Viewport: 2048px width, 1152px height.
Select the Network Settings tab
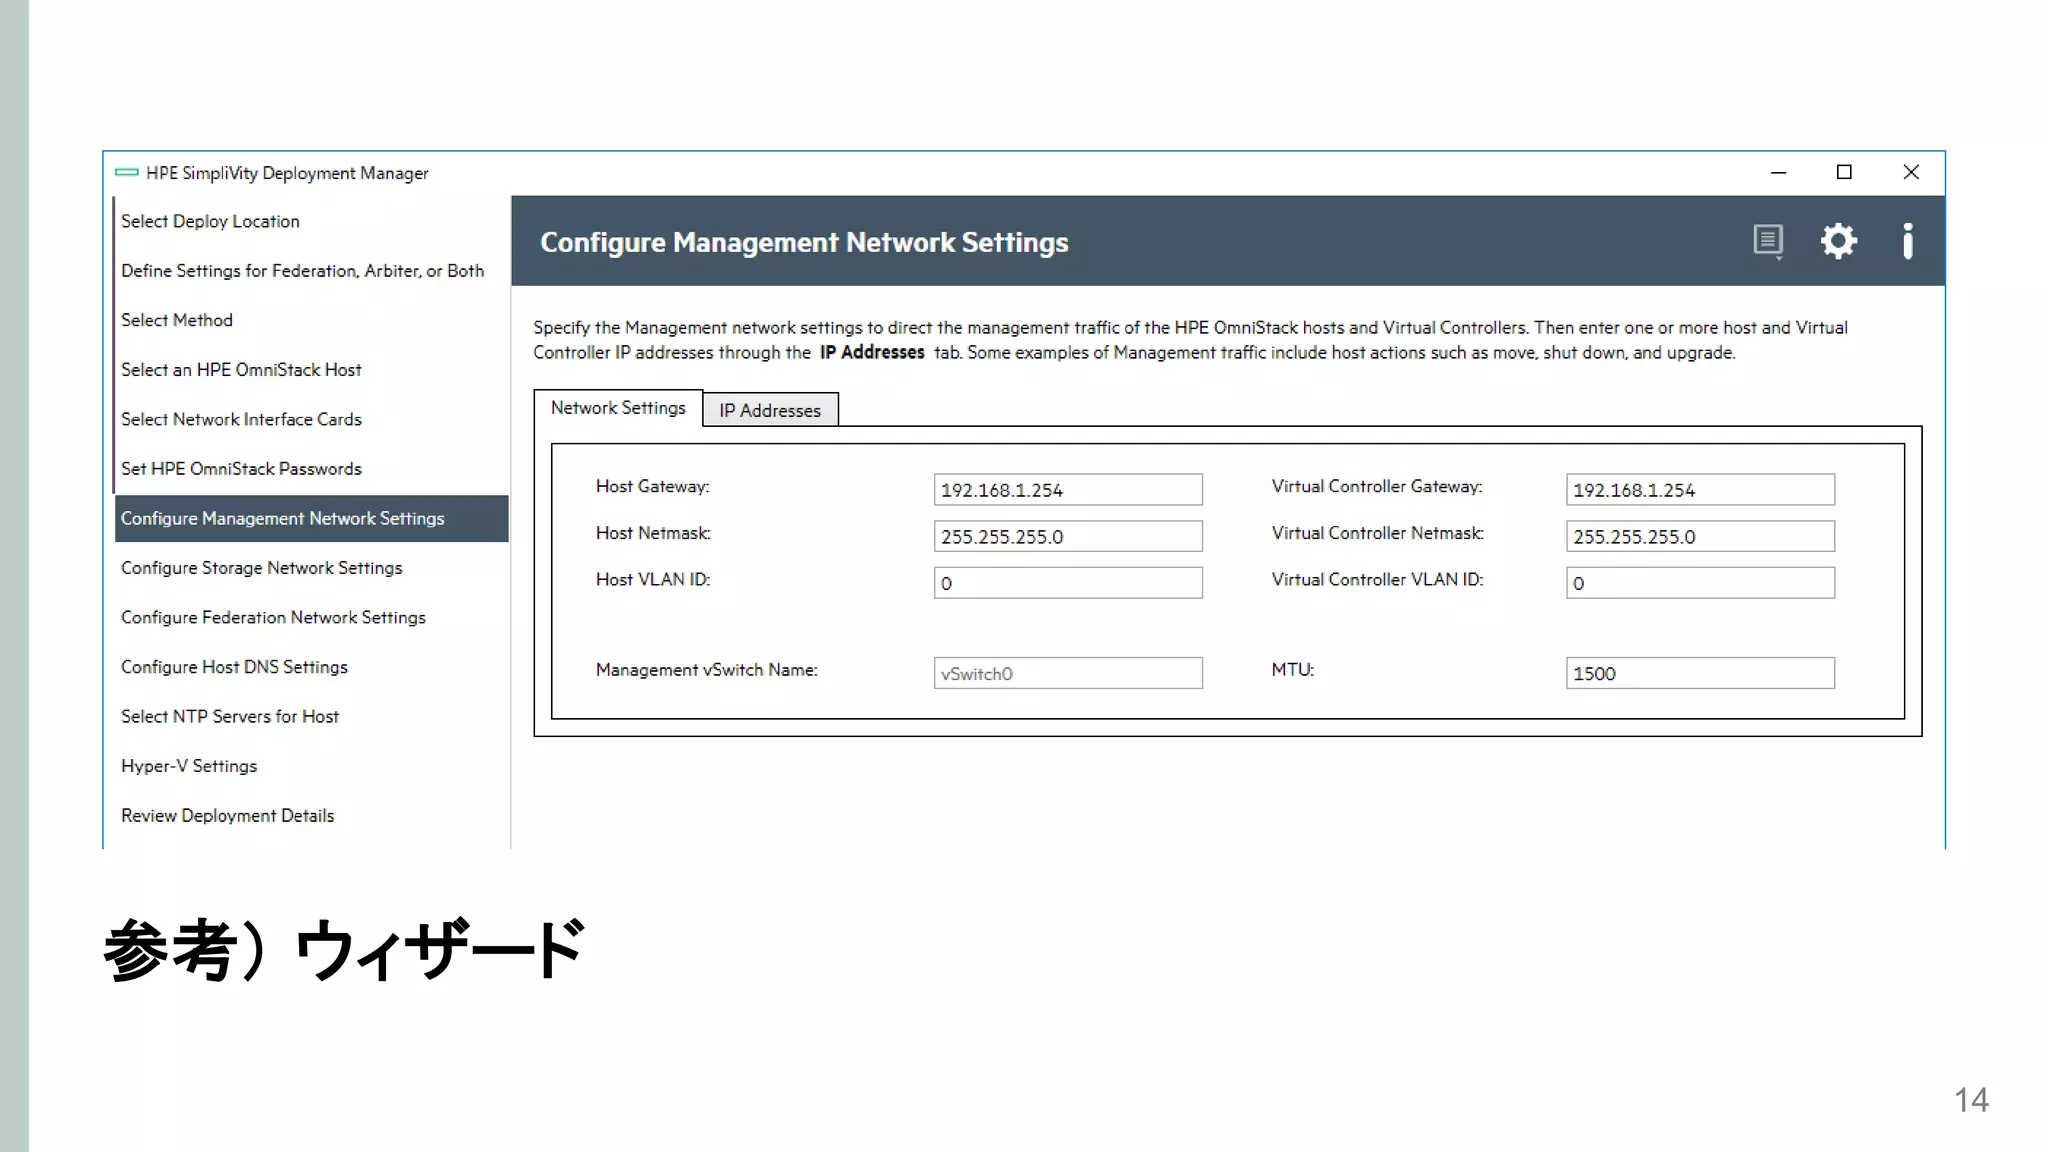618,408
